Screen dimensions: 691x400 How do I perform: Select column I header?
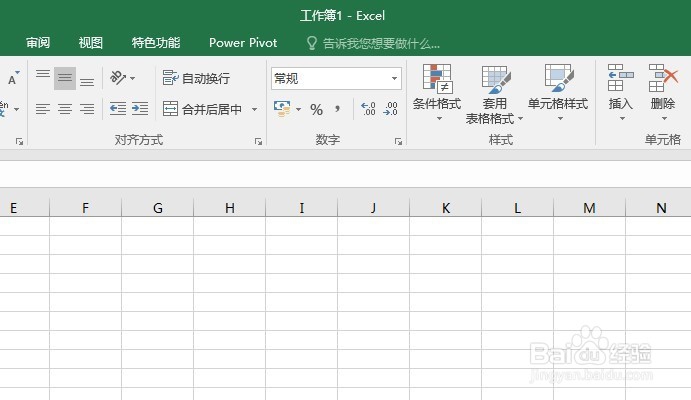(x=302, y=208)
